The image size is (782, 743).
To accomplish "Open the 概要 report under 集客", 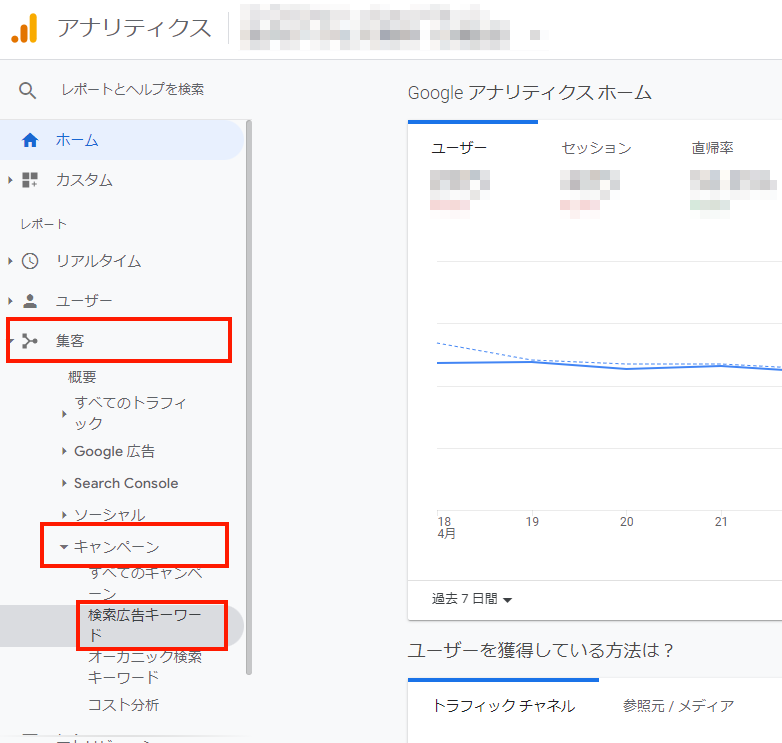I will (x=82, y=376).
